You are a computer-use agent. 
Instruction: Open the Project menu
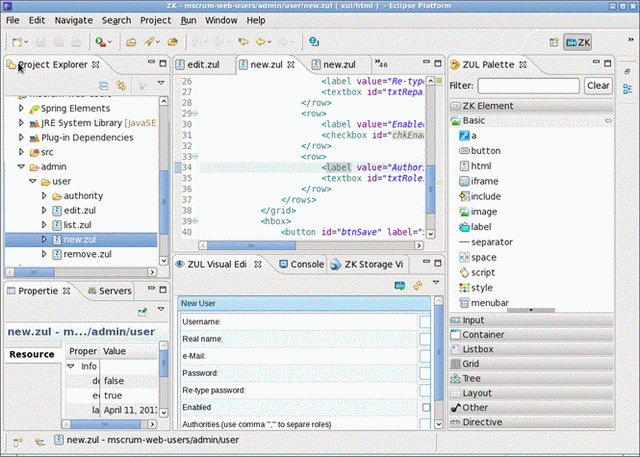[x=156, y=20]
